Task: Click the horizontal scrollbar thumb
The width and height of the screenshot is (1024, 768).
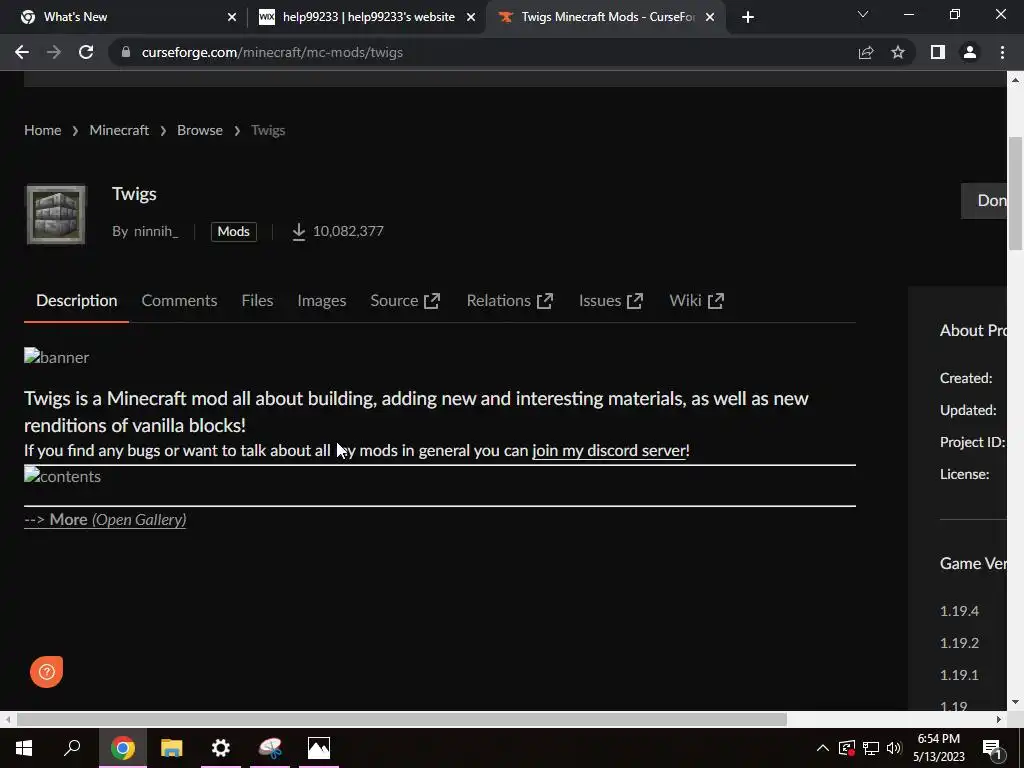Action: [x=402, y=719]
